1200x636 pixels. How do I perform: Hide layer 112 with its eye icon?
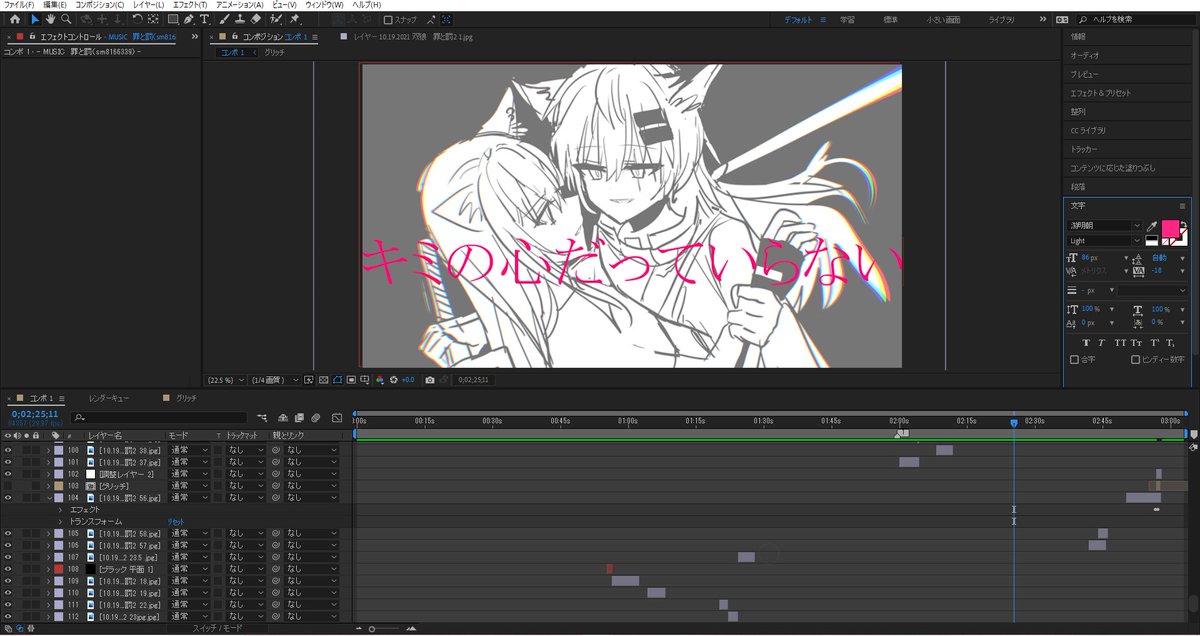8,616
